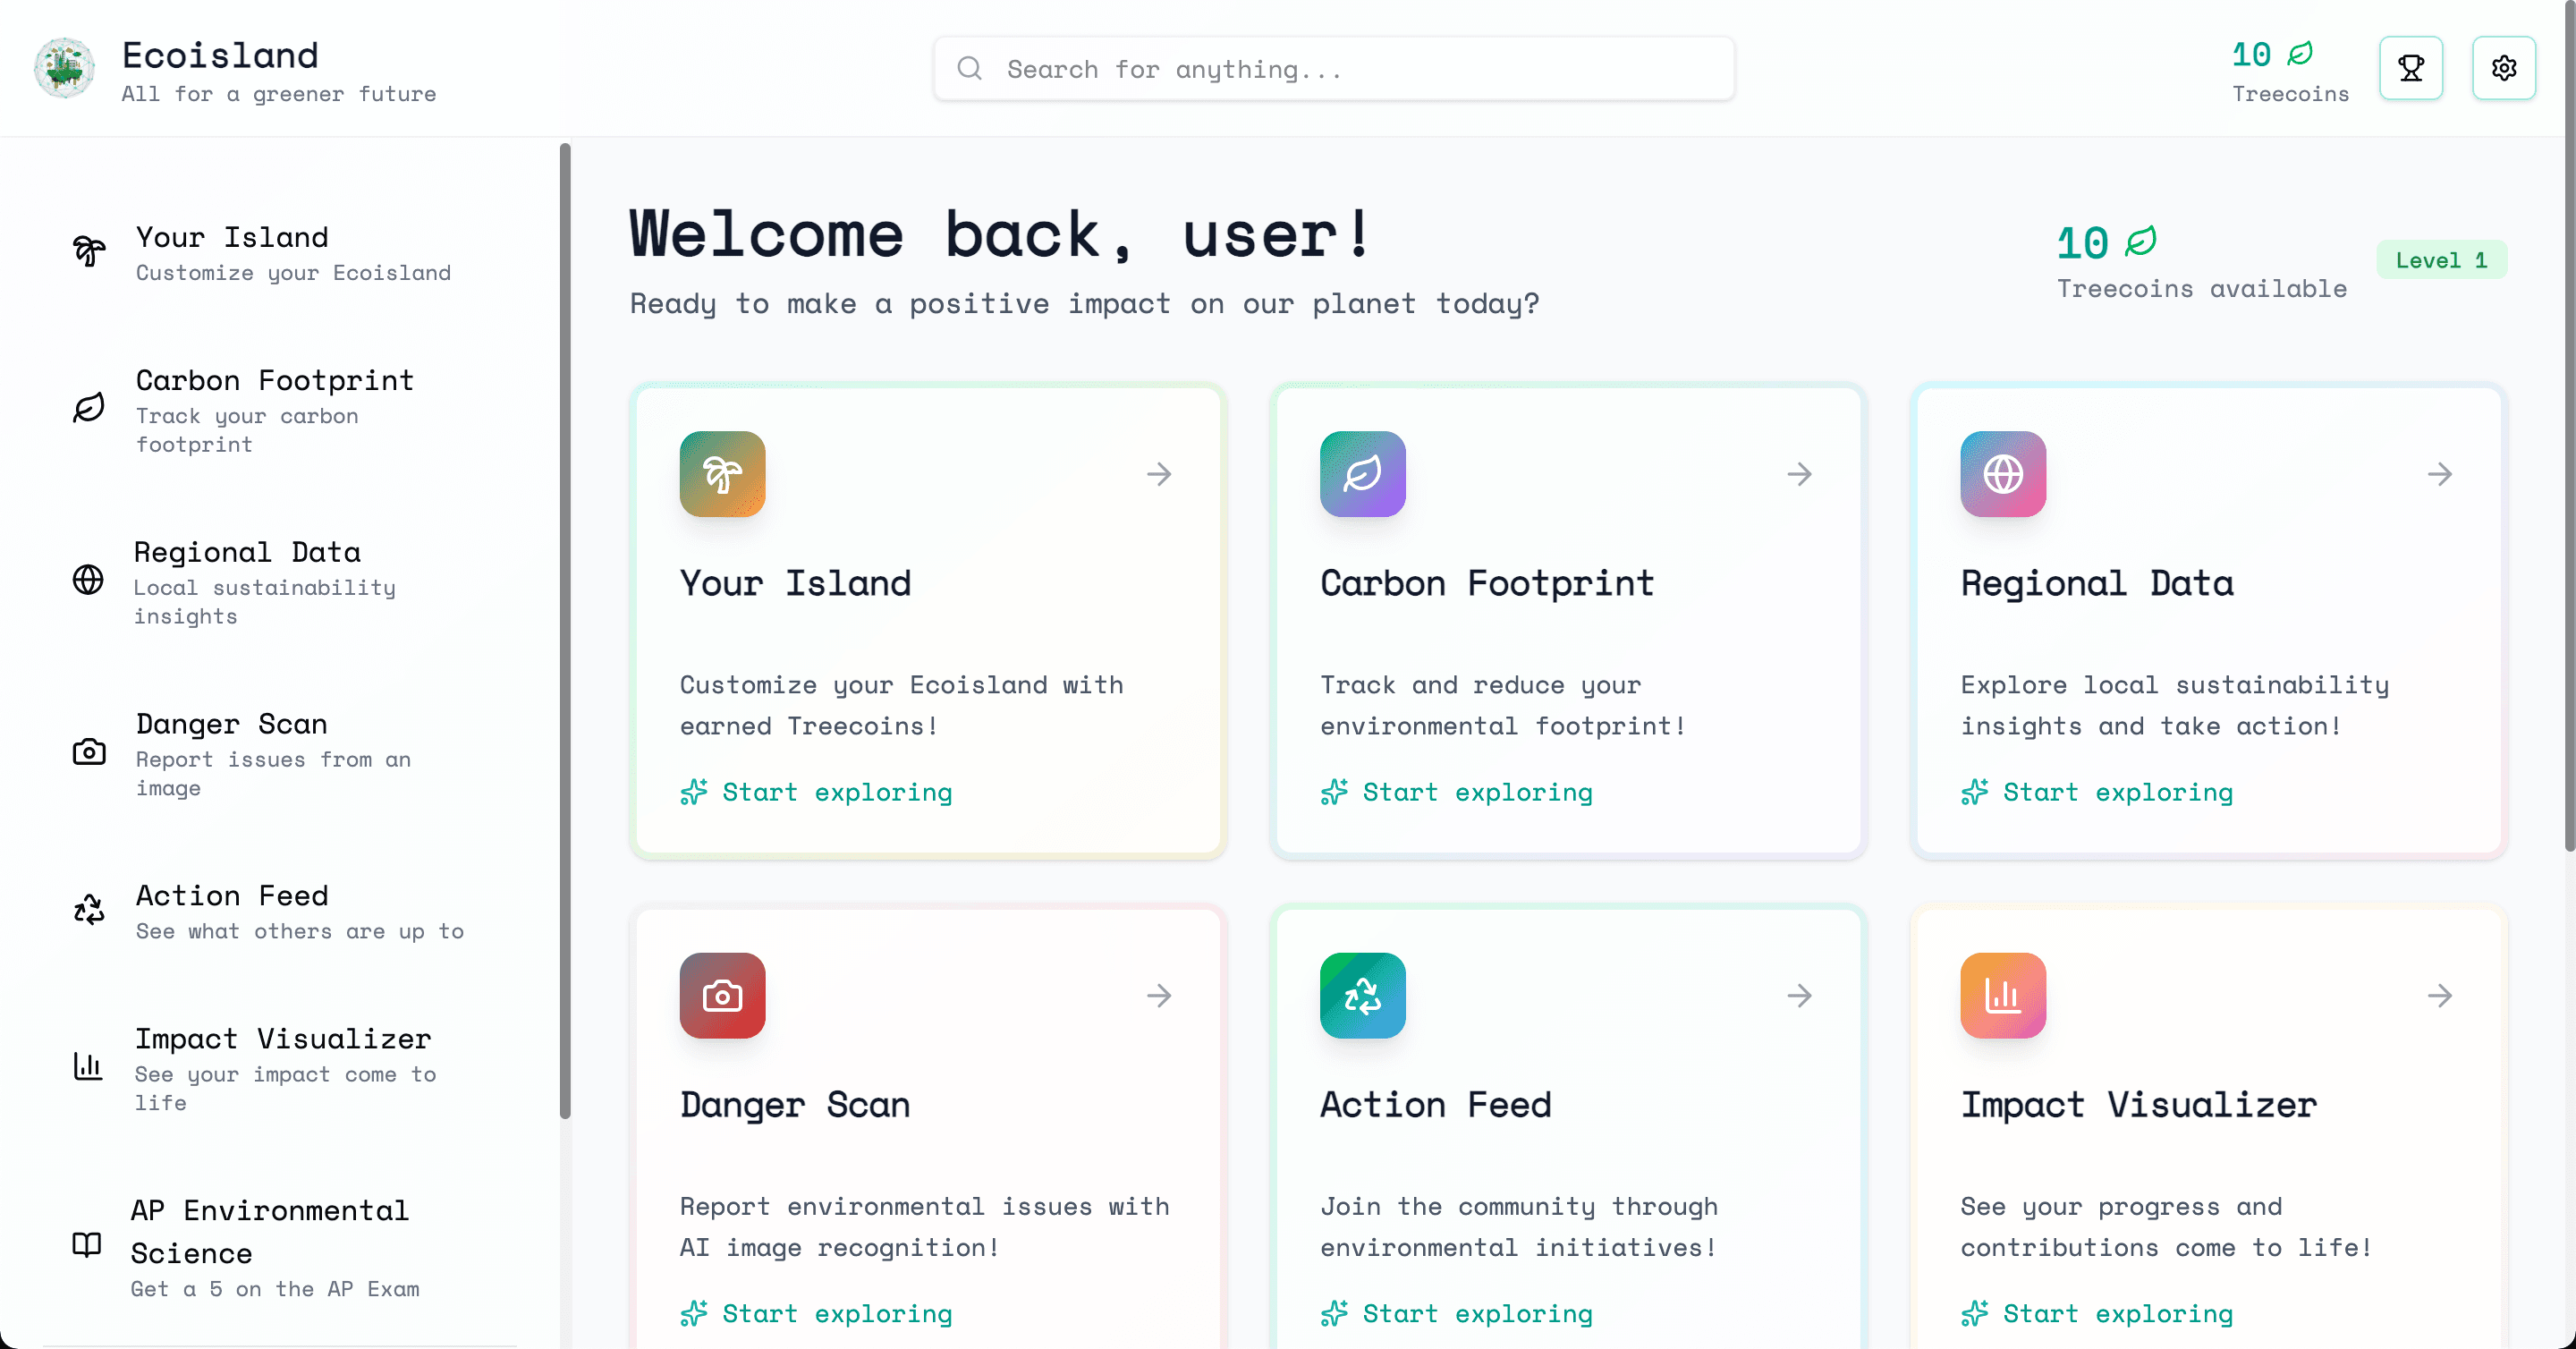Click Start exploring on Your Island card

816,792
